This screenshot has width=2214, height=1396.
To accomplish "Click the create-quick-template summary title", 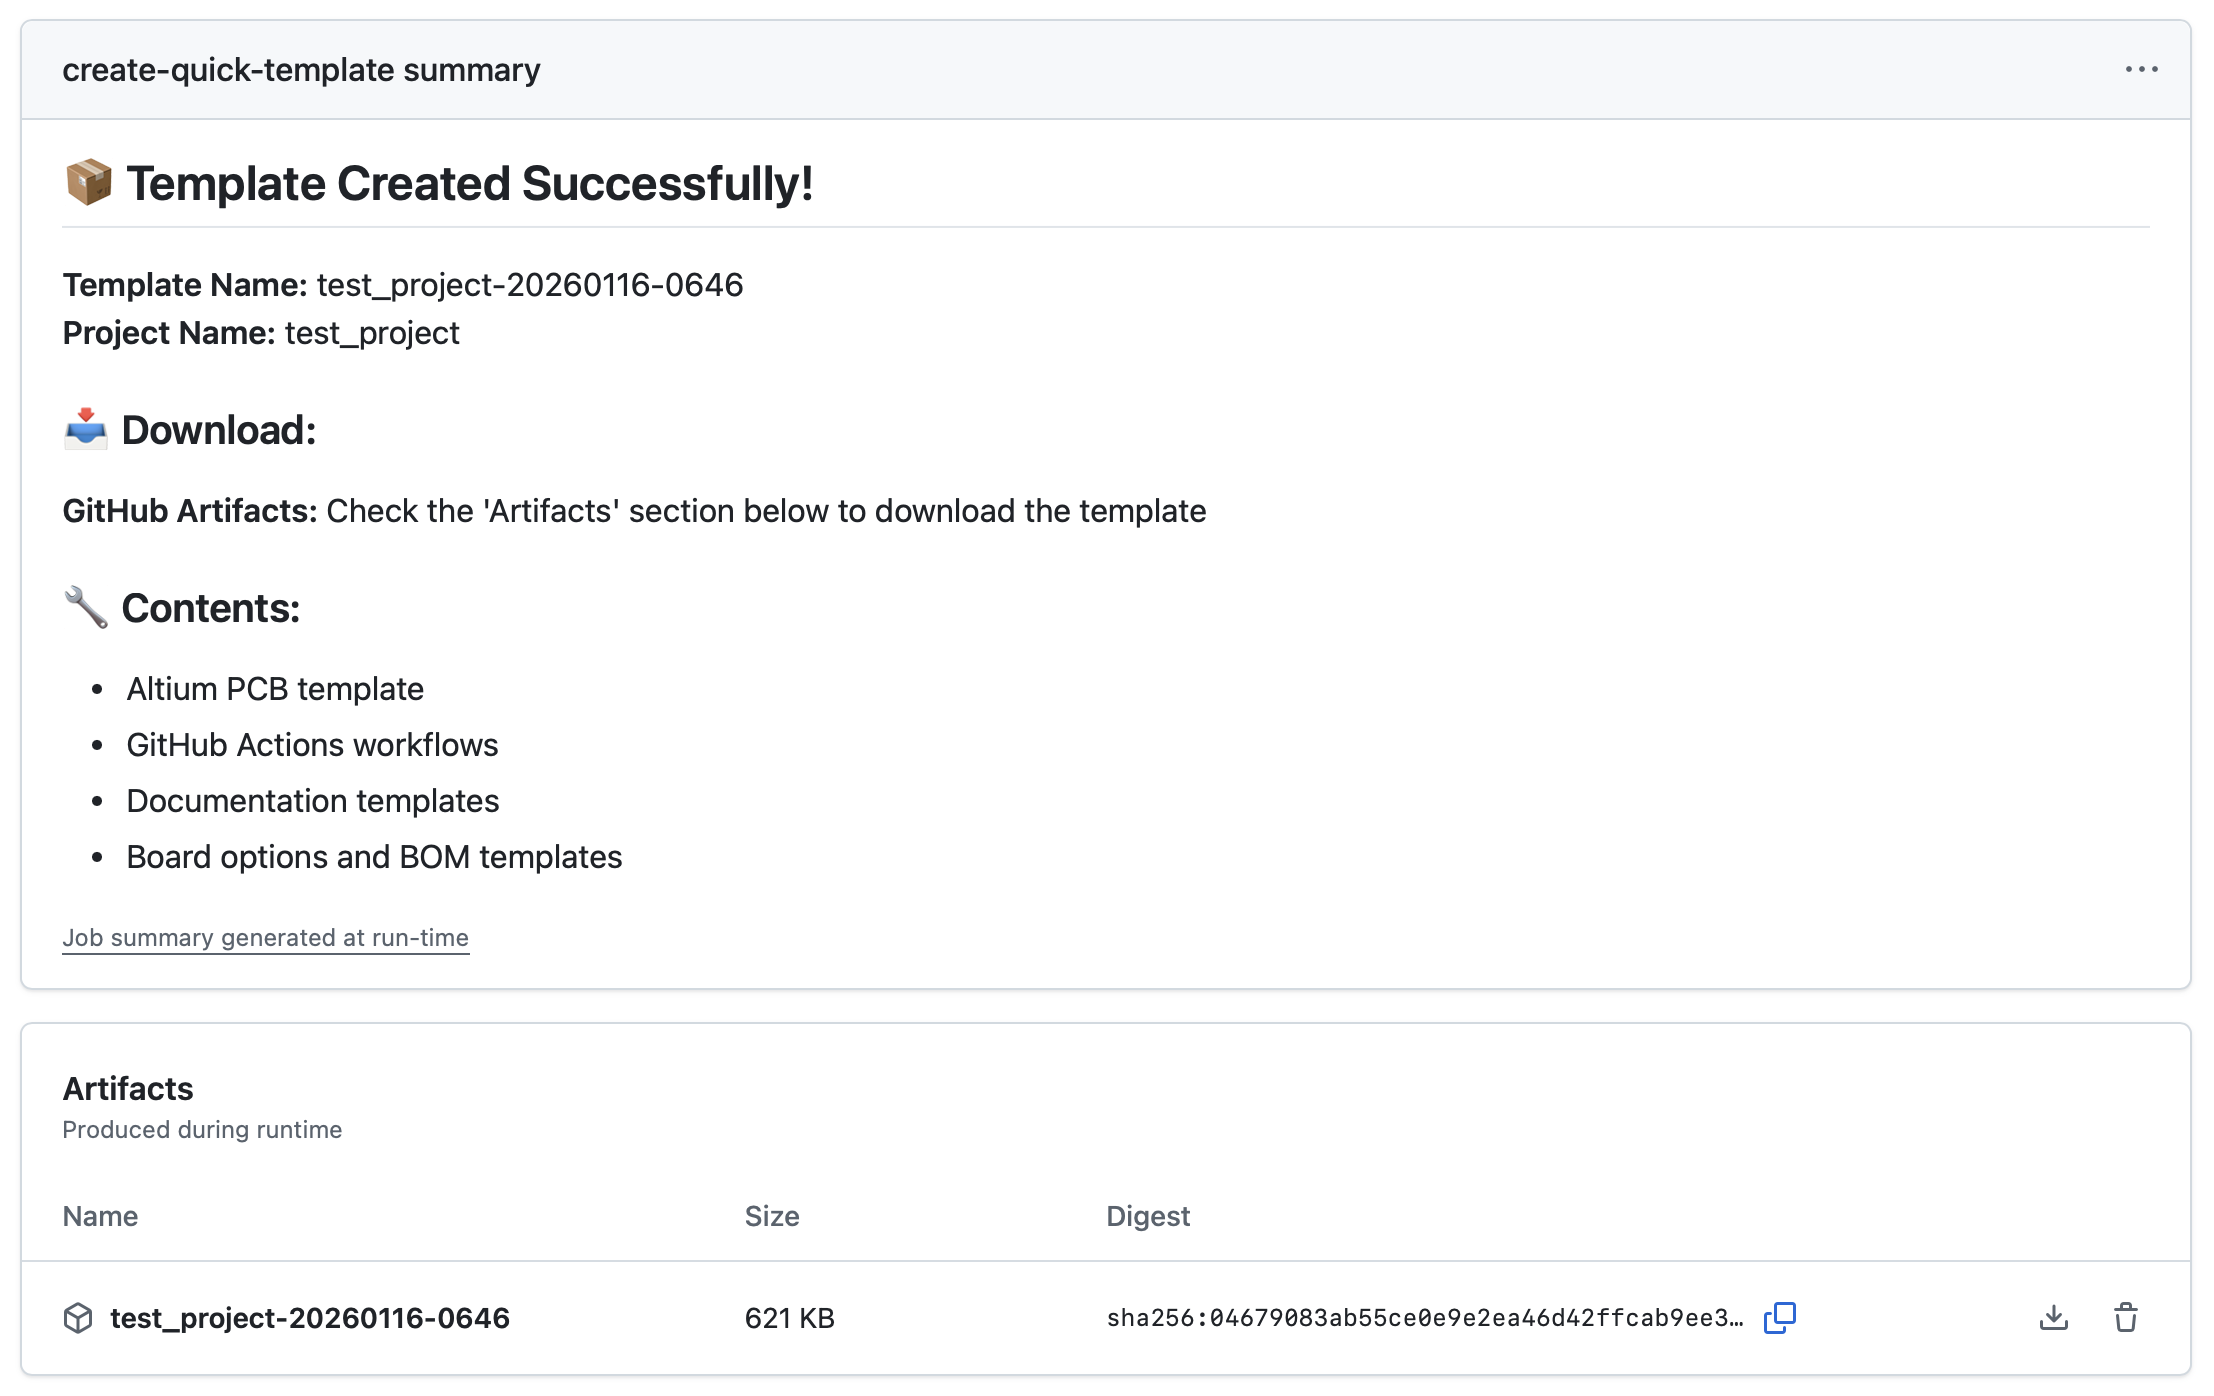I will 301,69.
